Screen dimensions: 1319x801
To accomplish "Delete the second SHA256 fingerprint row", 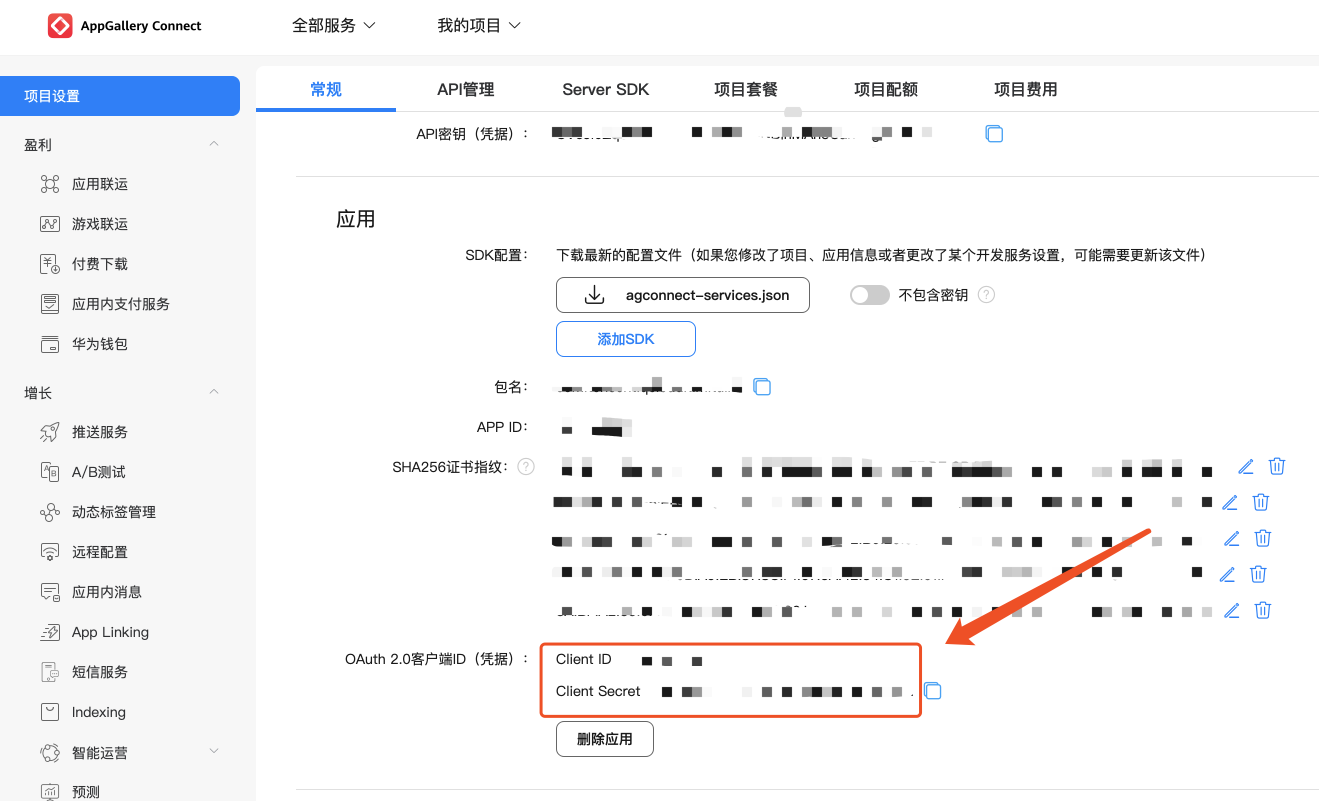I will (1262, 502).
